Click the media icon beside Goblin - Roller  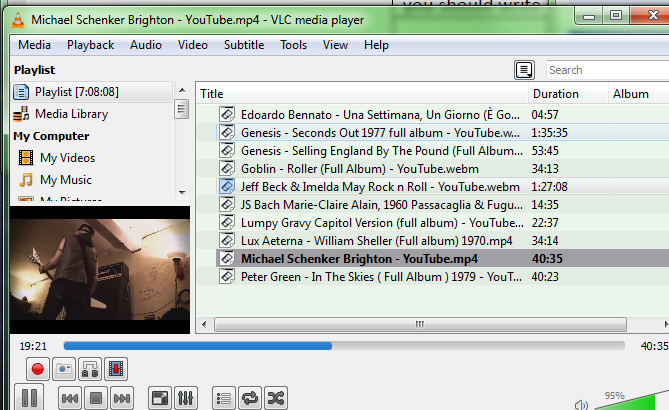(227, 168)
